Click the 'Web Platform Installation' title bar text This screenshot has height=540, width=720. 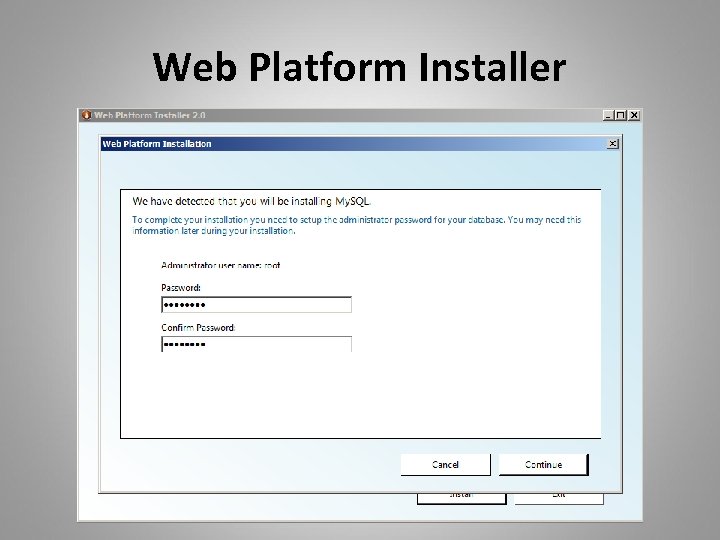157,144
